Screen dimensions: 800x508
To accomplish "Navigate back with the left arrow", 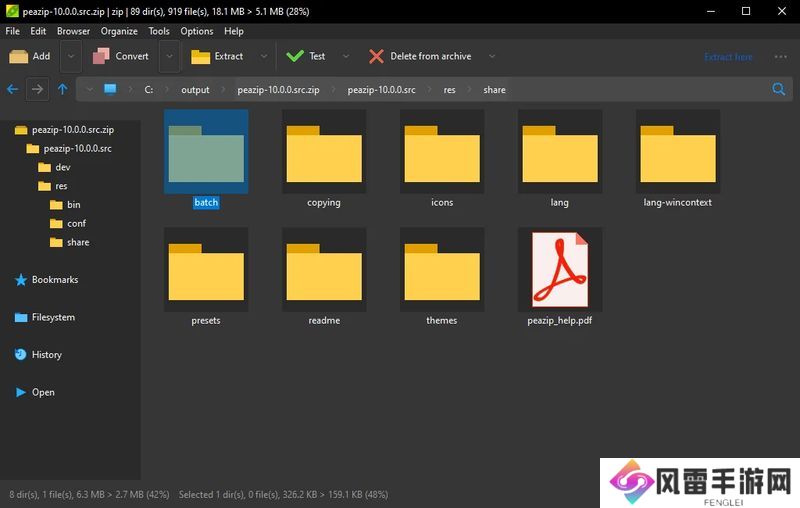I will (13, 89).
